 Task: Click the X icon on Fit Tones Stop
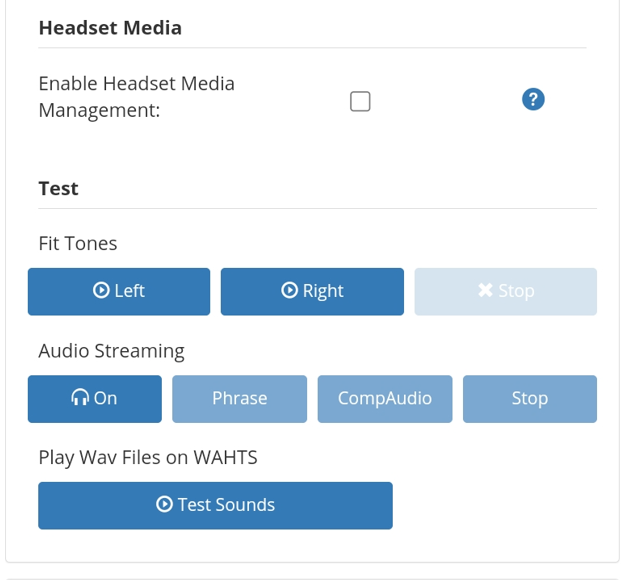pyautogui.click(x=485, y=291)
